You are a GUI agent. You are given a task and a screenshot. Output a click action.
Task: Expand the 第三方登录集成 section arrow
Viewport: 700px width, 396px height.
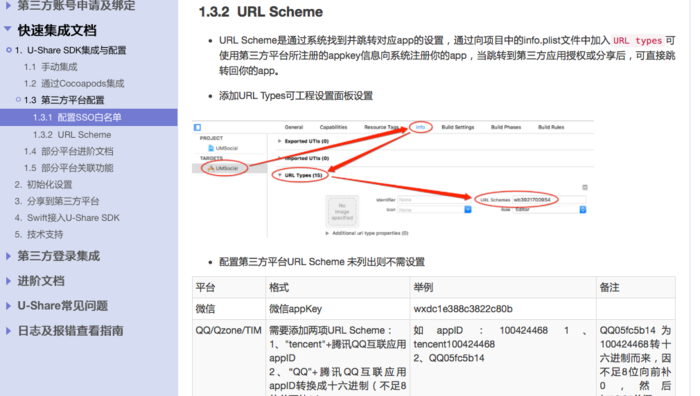click(x=8, y=256)
